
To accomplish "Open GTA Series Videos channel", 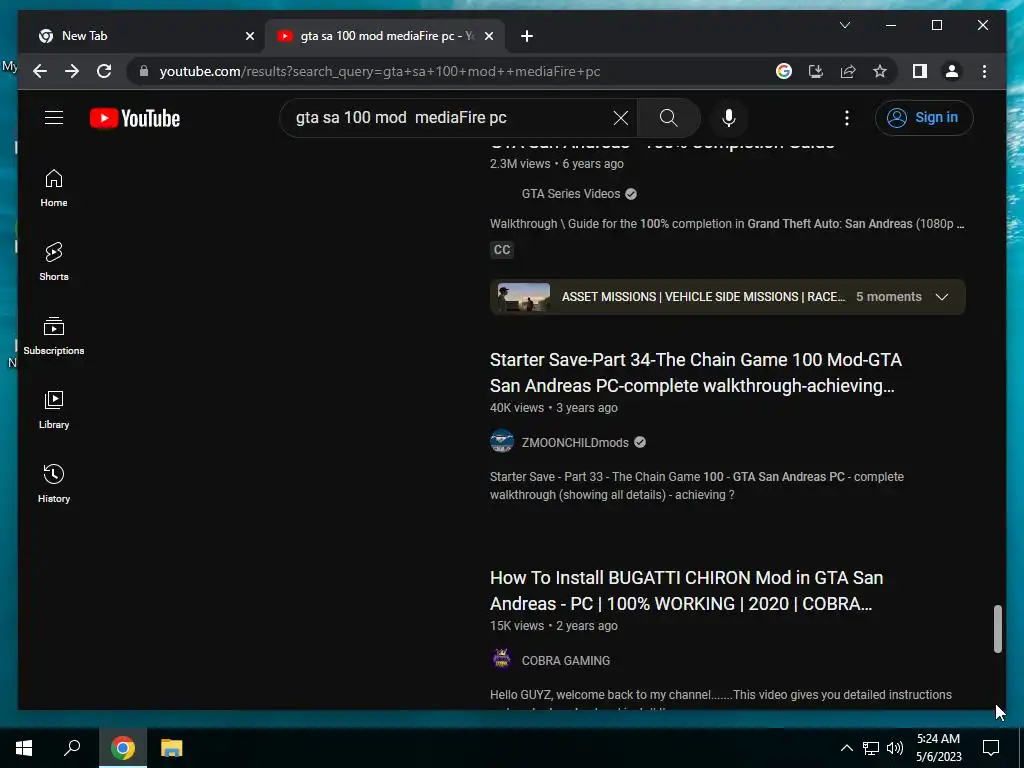I will [571, 194].
